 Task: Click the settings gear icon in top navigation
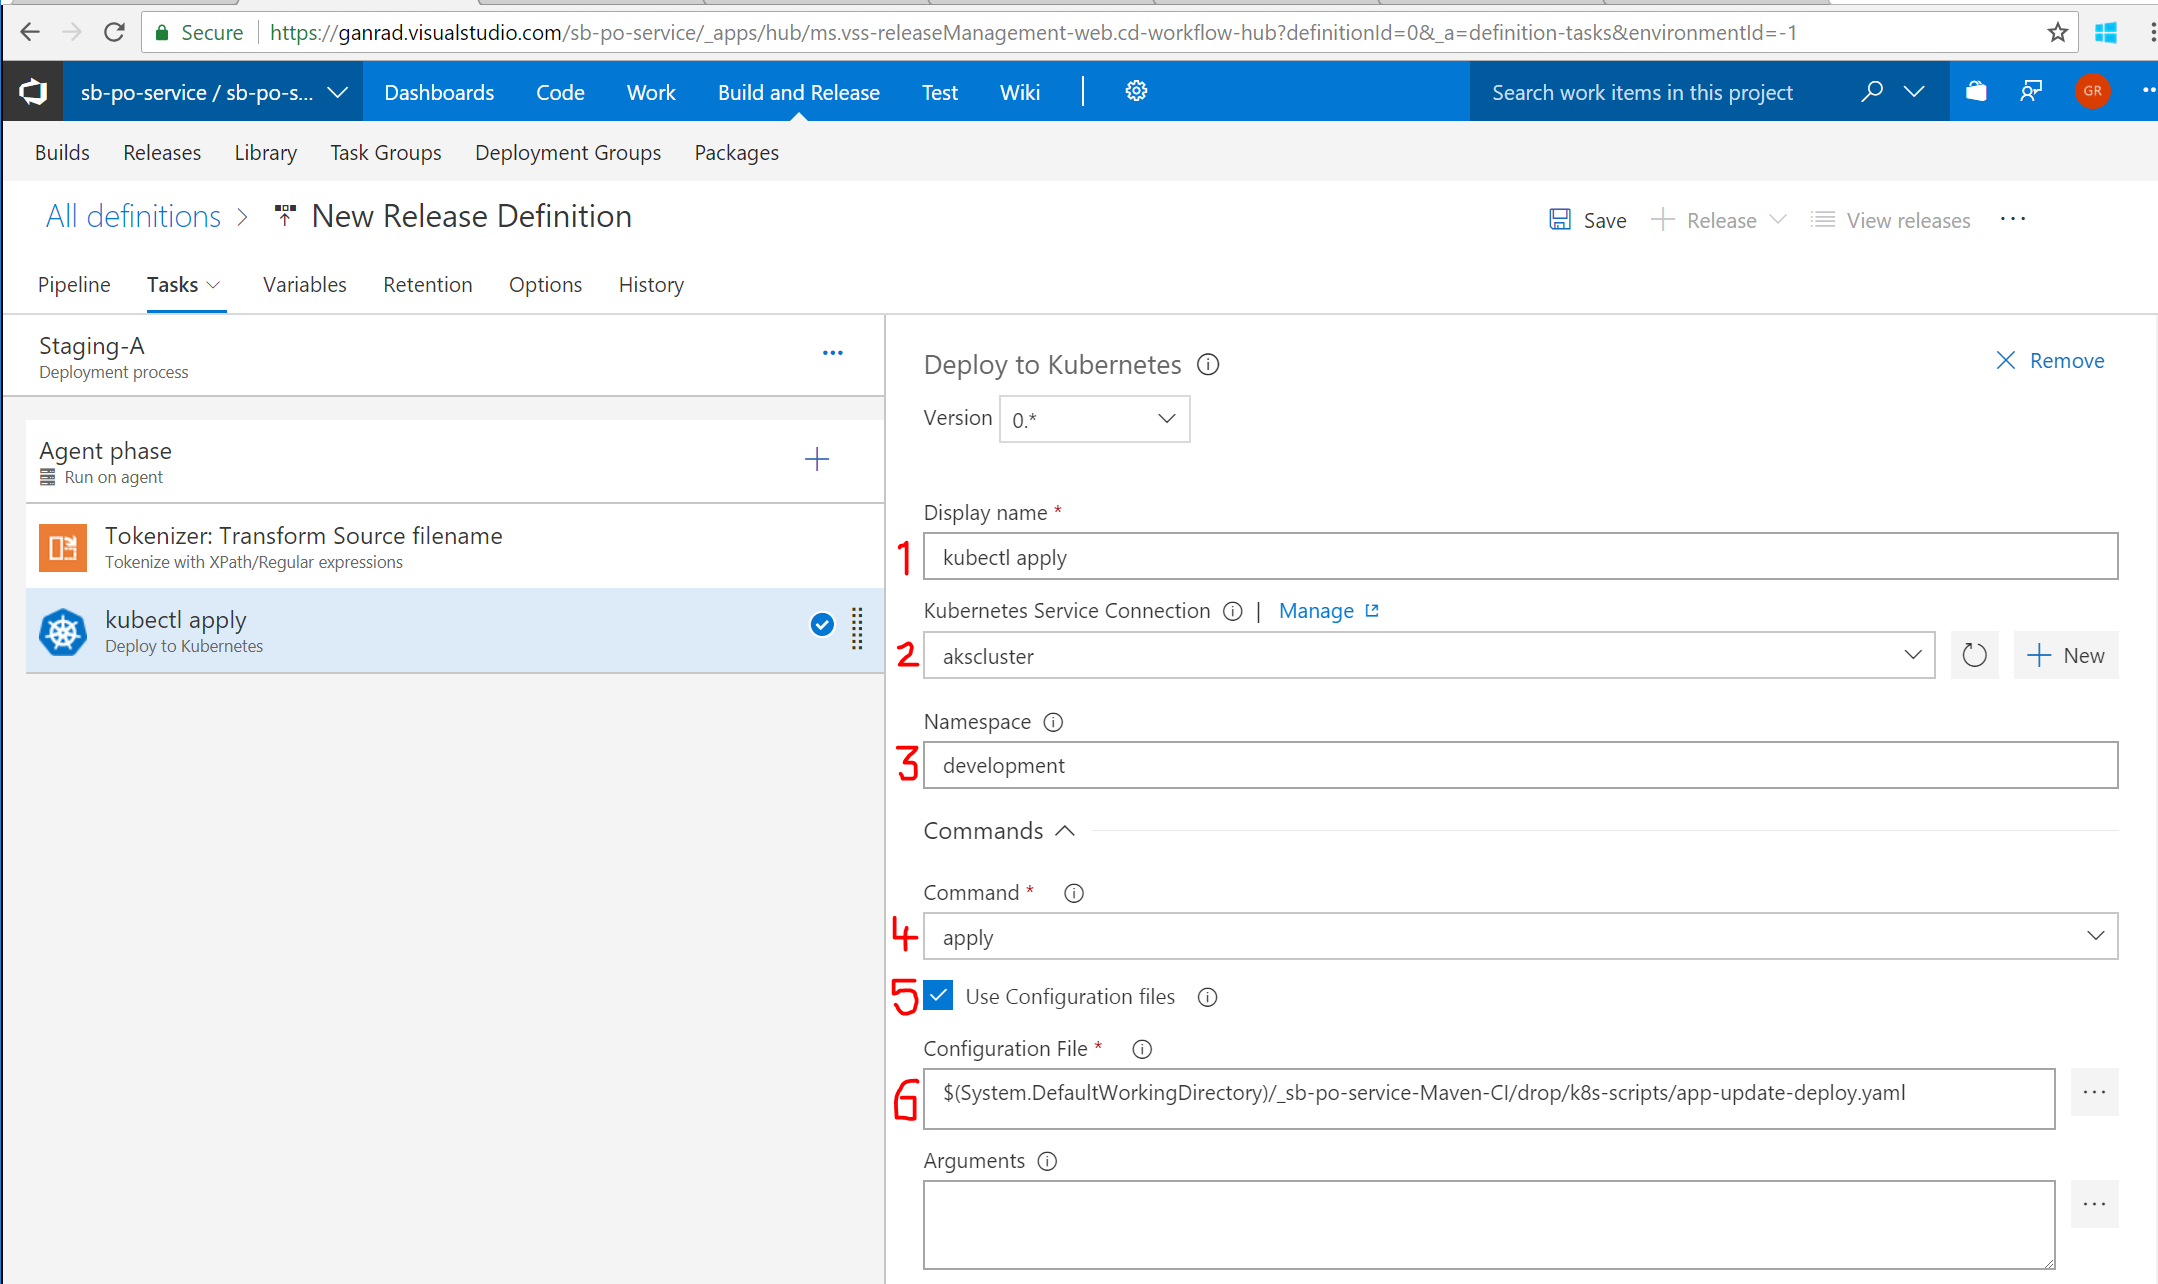[1136, 91]
